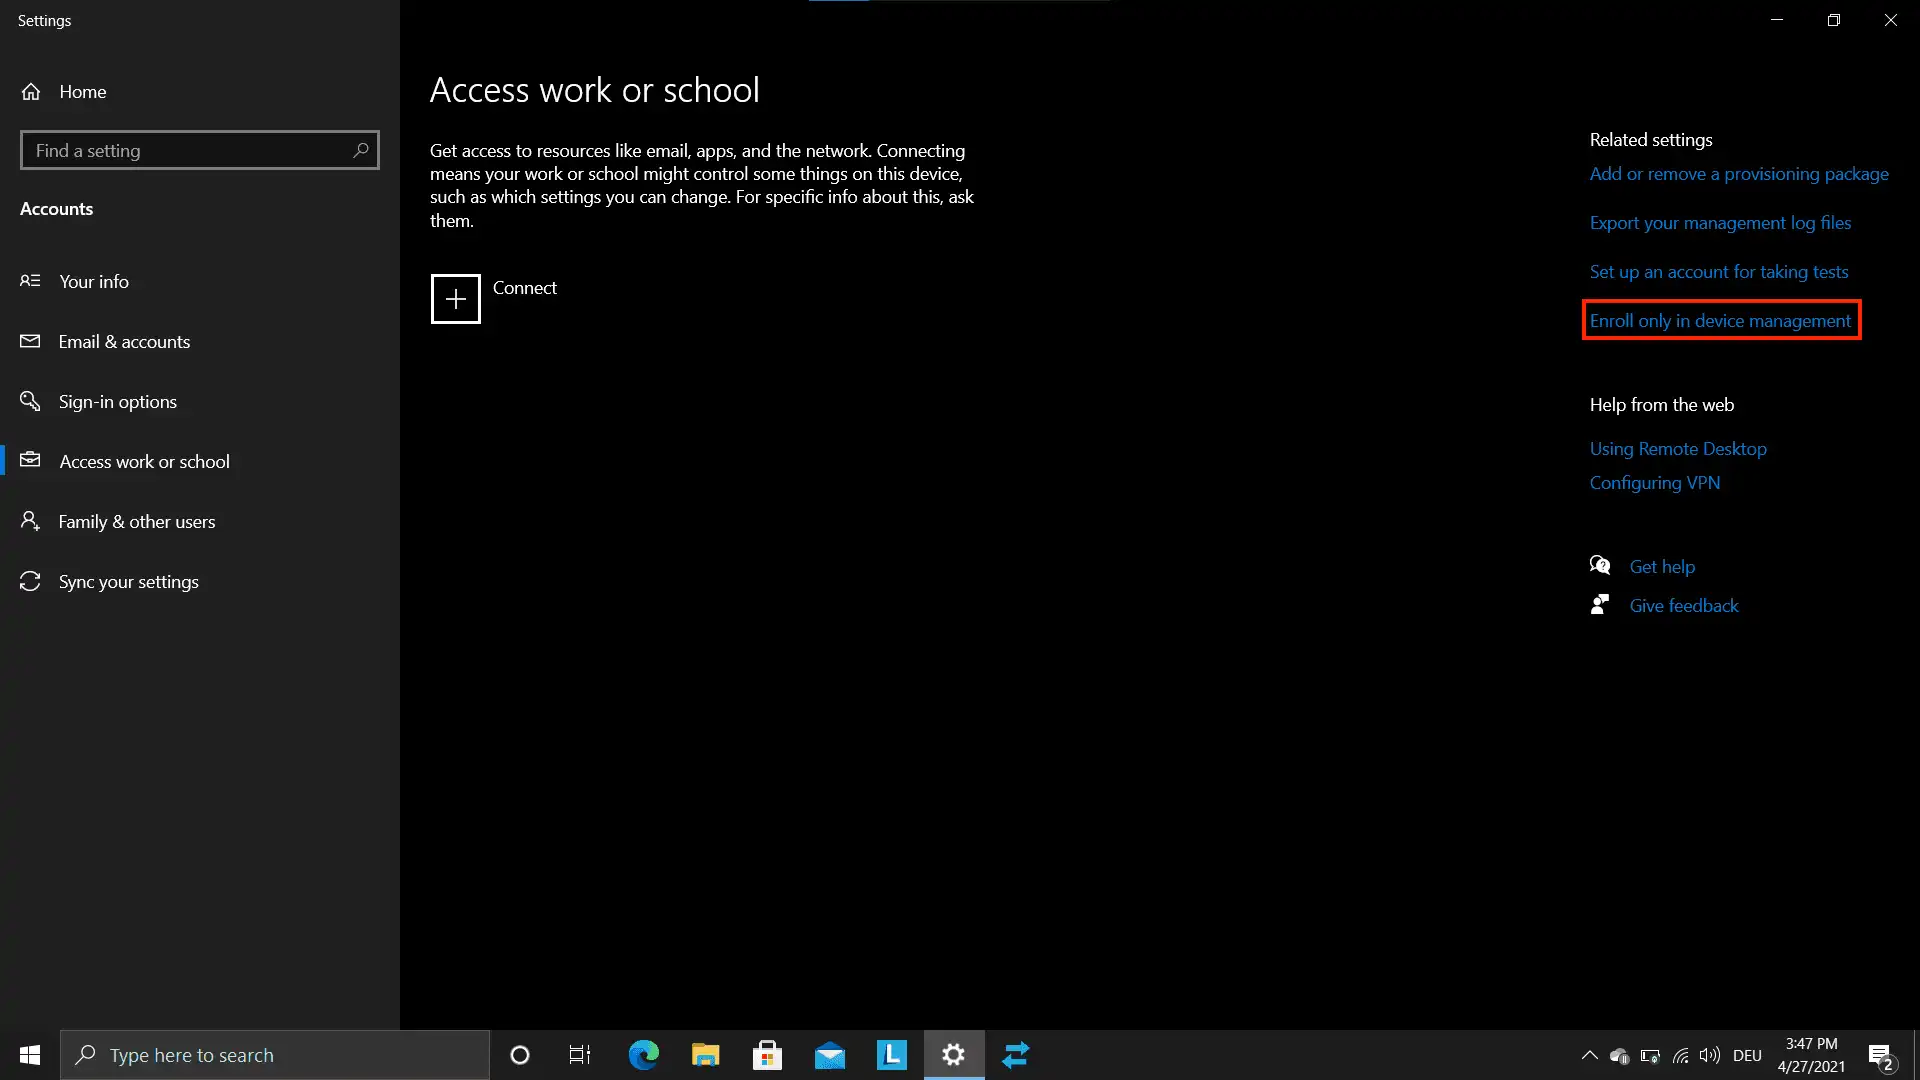The width and height of the screenshot is (1920, 1080).
Task: Show hidden system tray icons
Action: point(1589,1055)
